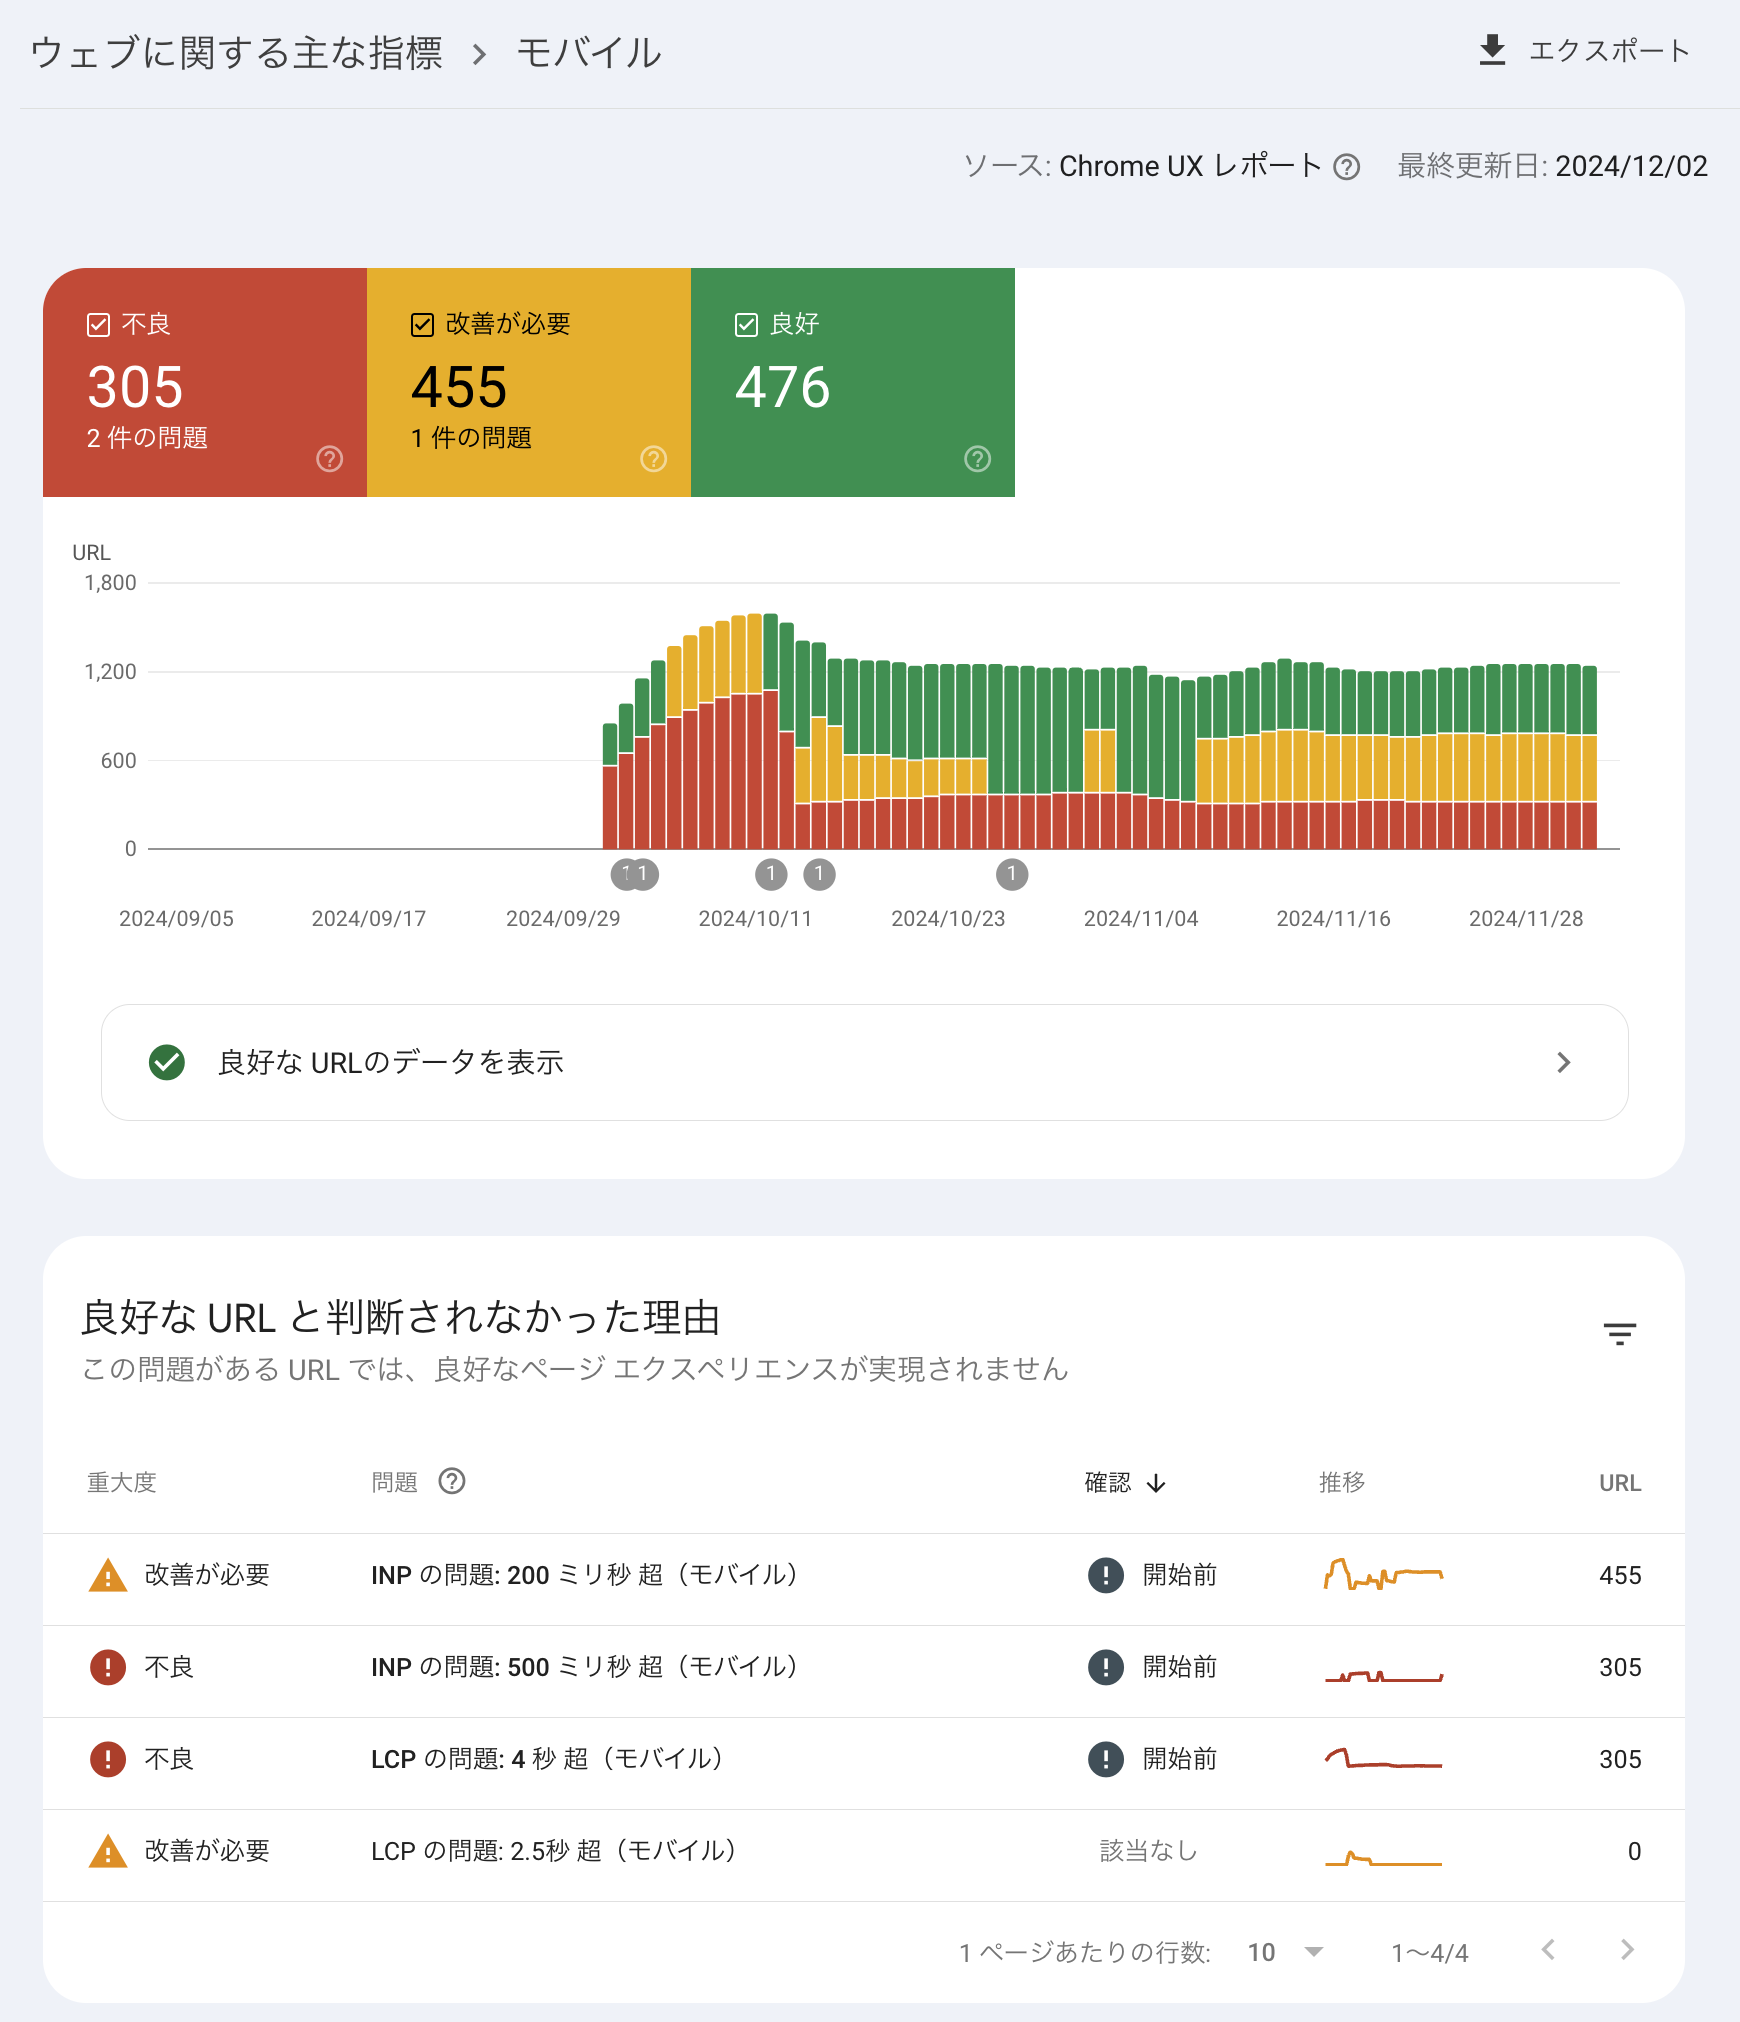Toggle the 良好 checkbox
Viewport: 1740px width, 2022px height.
coord(746,324)
